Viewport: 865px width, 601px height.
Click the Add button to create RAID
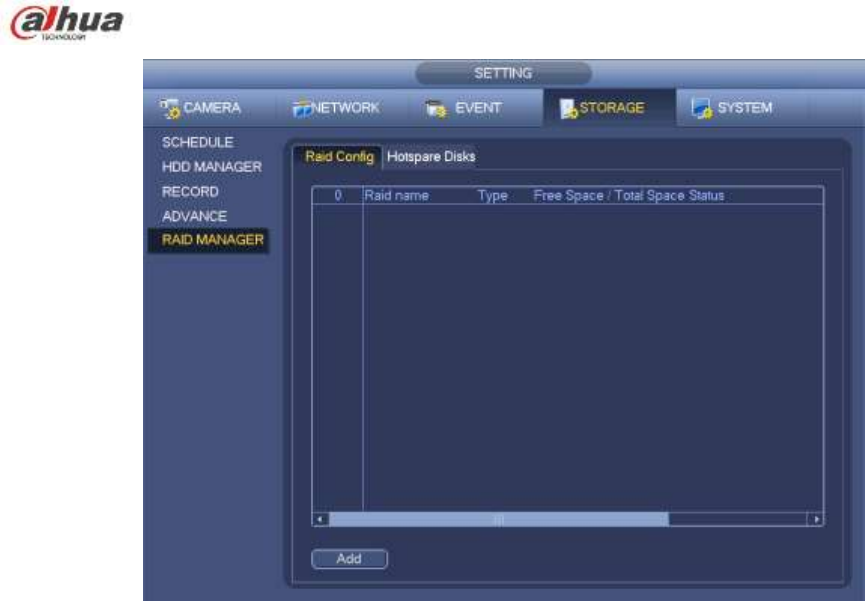click(x=349, y=559)
